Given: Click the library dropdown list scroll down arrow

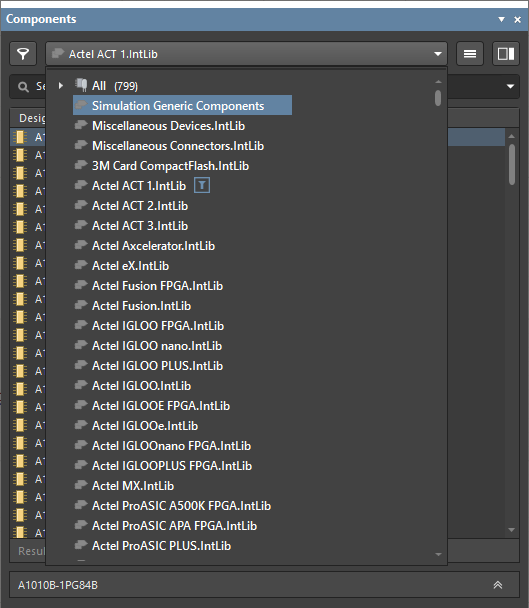Looking at the screenshot, I should point(438,554).
